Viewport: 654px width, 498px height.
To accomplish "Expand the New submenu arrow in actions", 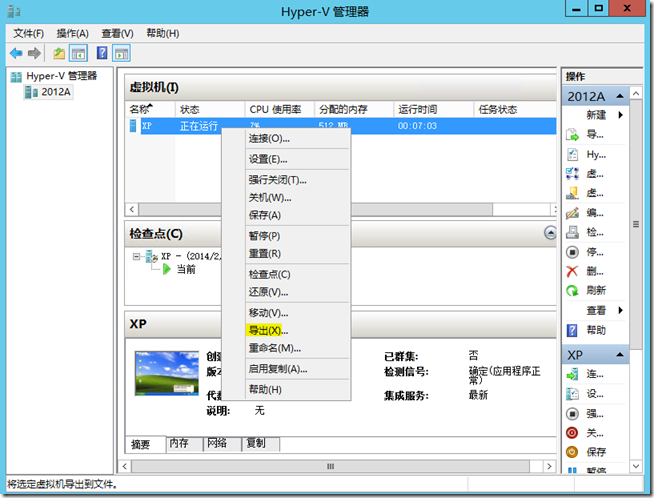I will click(x=621, y=115).
